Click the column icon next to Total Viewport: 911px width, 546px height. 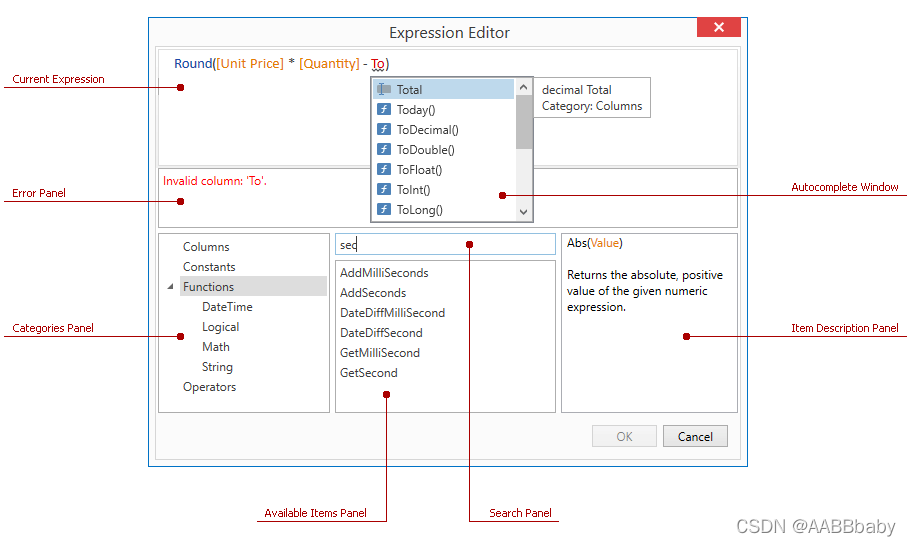[384, 89]
